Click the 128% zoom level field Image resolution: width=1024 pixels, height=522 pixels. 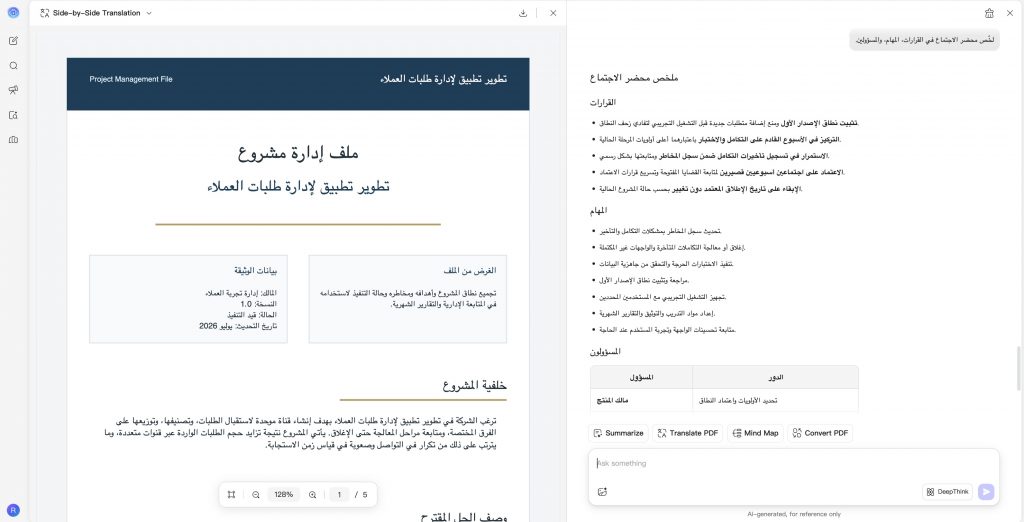click(283, 495)
